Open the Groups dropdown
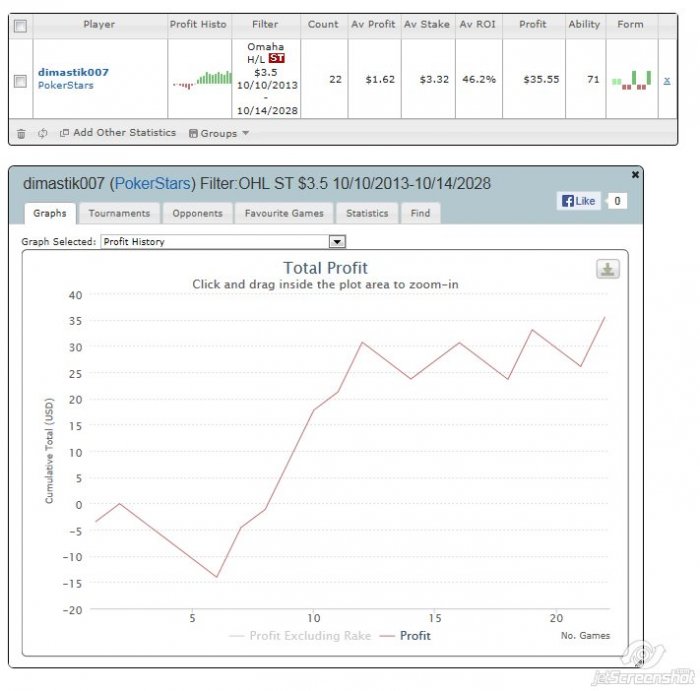 [x=219, y=133]
